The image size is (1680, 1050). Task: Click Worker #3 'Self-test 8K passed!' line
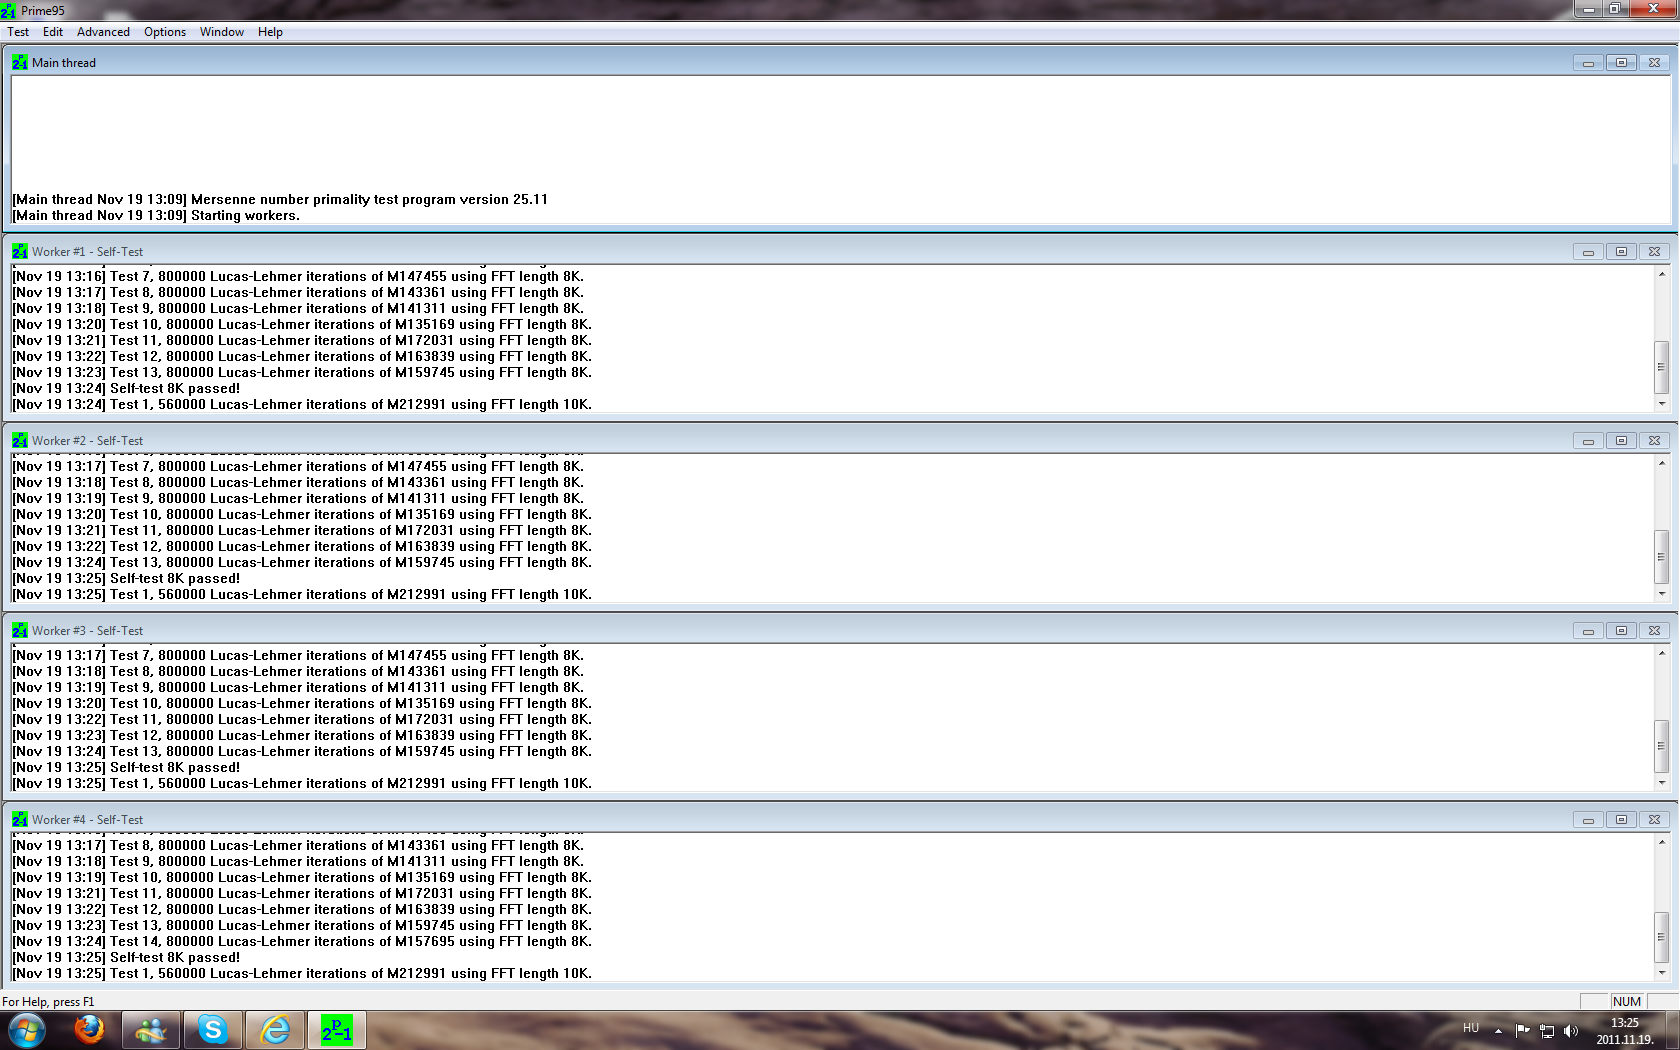(x=126, y=767)
